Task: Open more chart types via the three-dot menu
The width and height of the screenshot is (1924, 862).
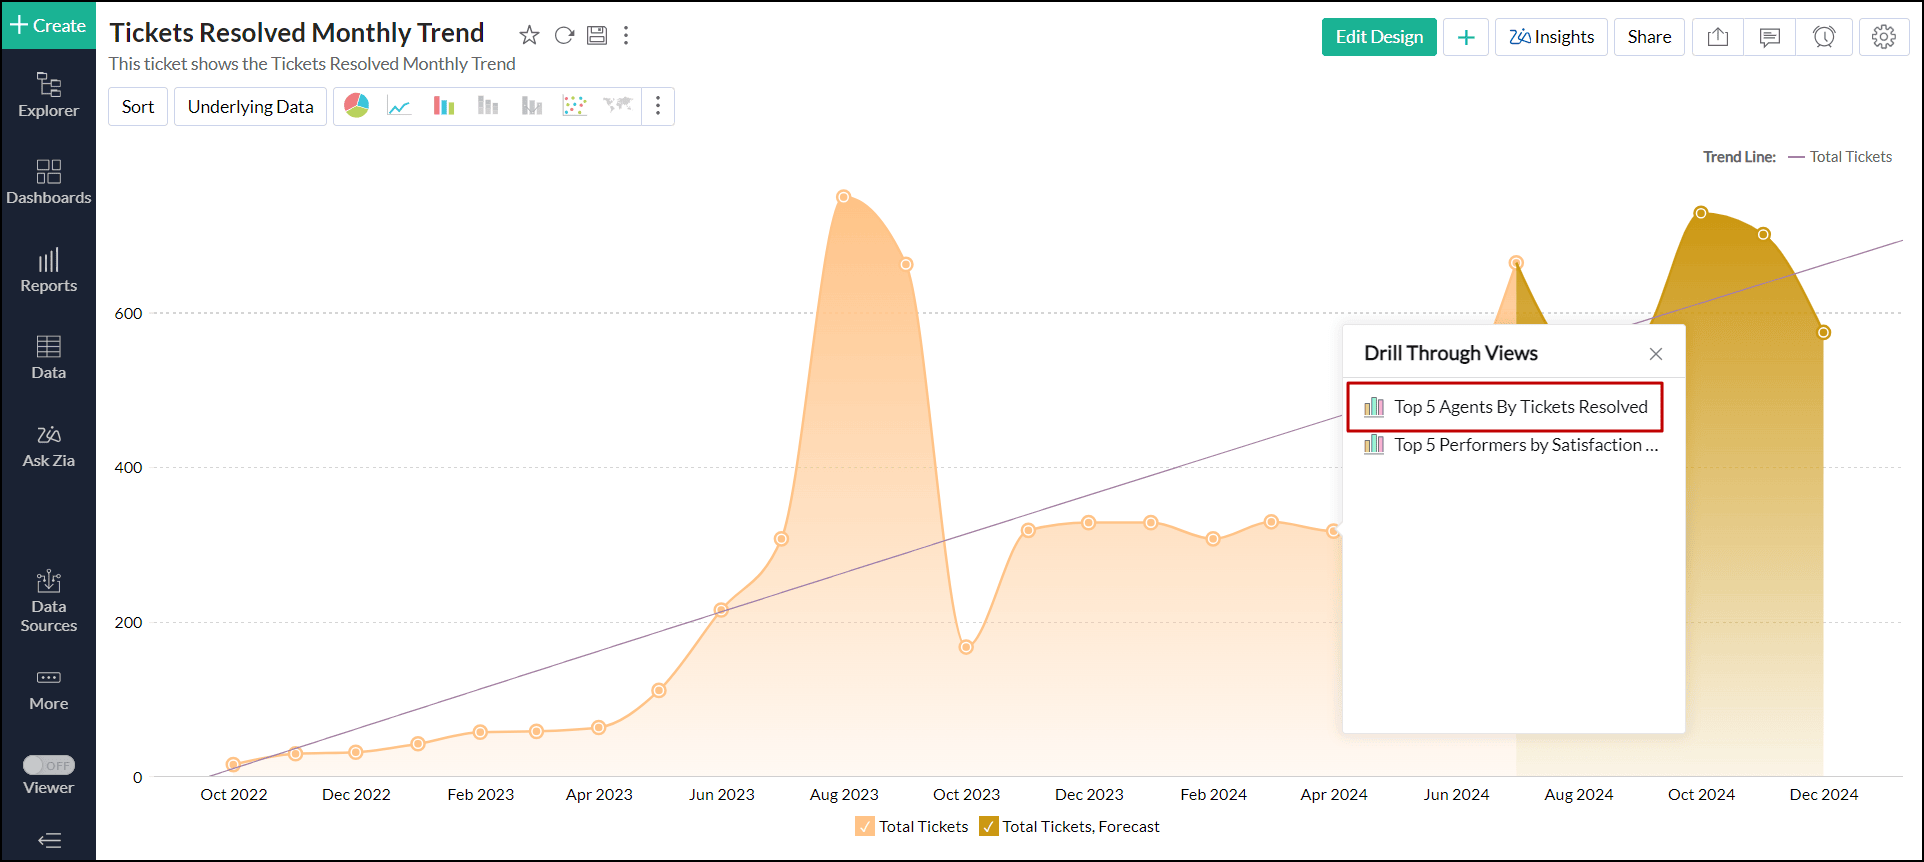Action: 658,106
